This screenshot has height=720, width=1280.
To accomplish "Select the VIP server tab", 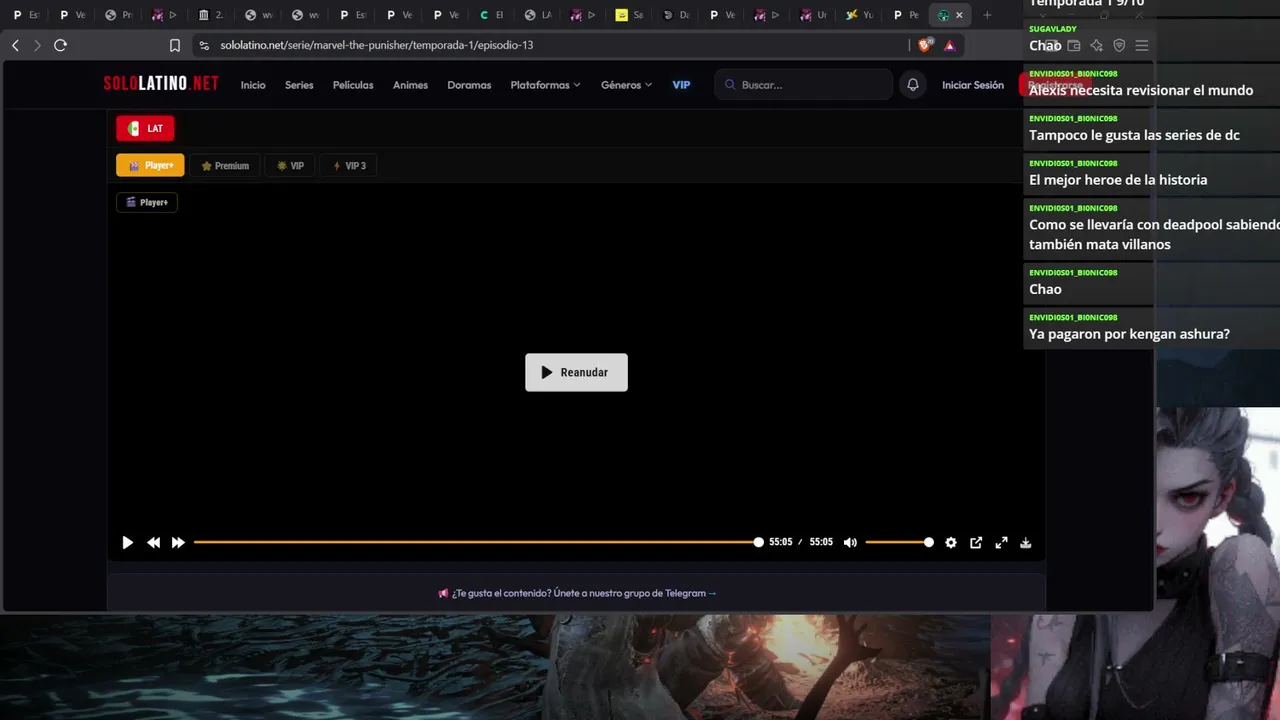I will pos(290,165).
